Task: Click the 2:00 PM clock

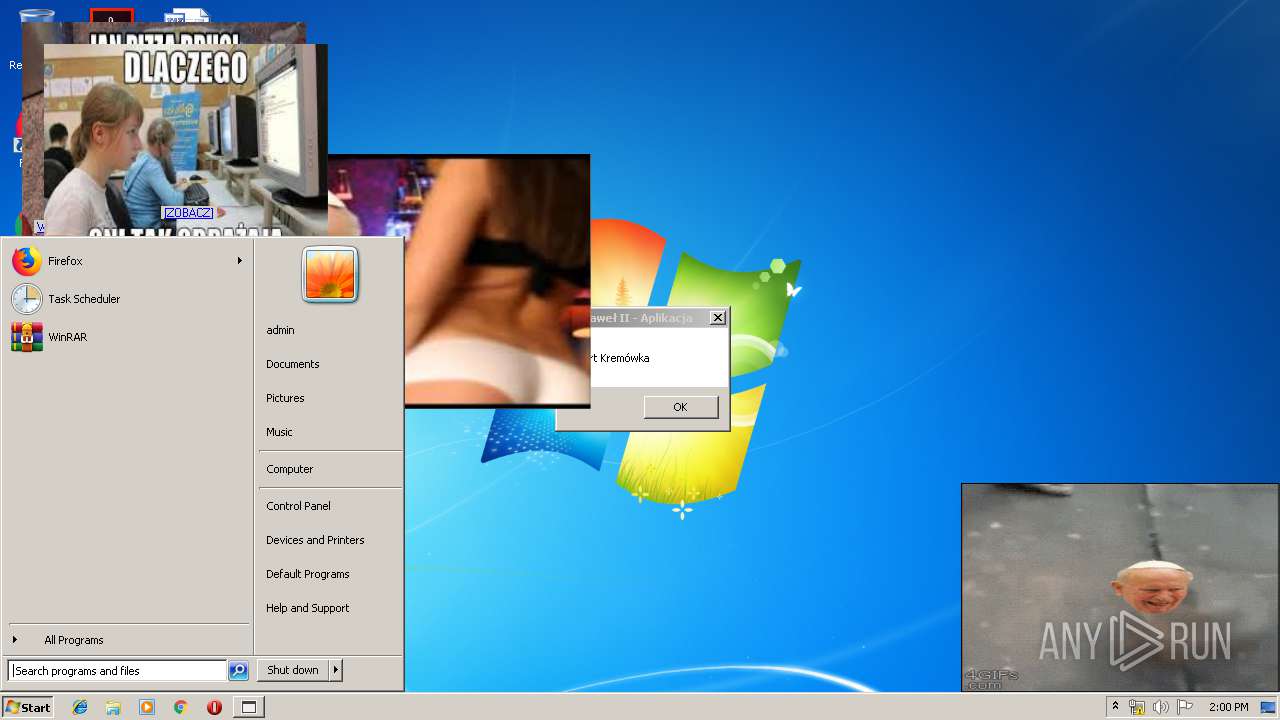Action: 1228,707
